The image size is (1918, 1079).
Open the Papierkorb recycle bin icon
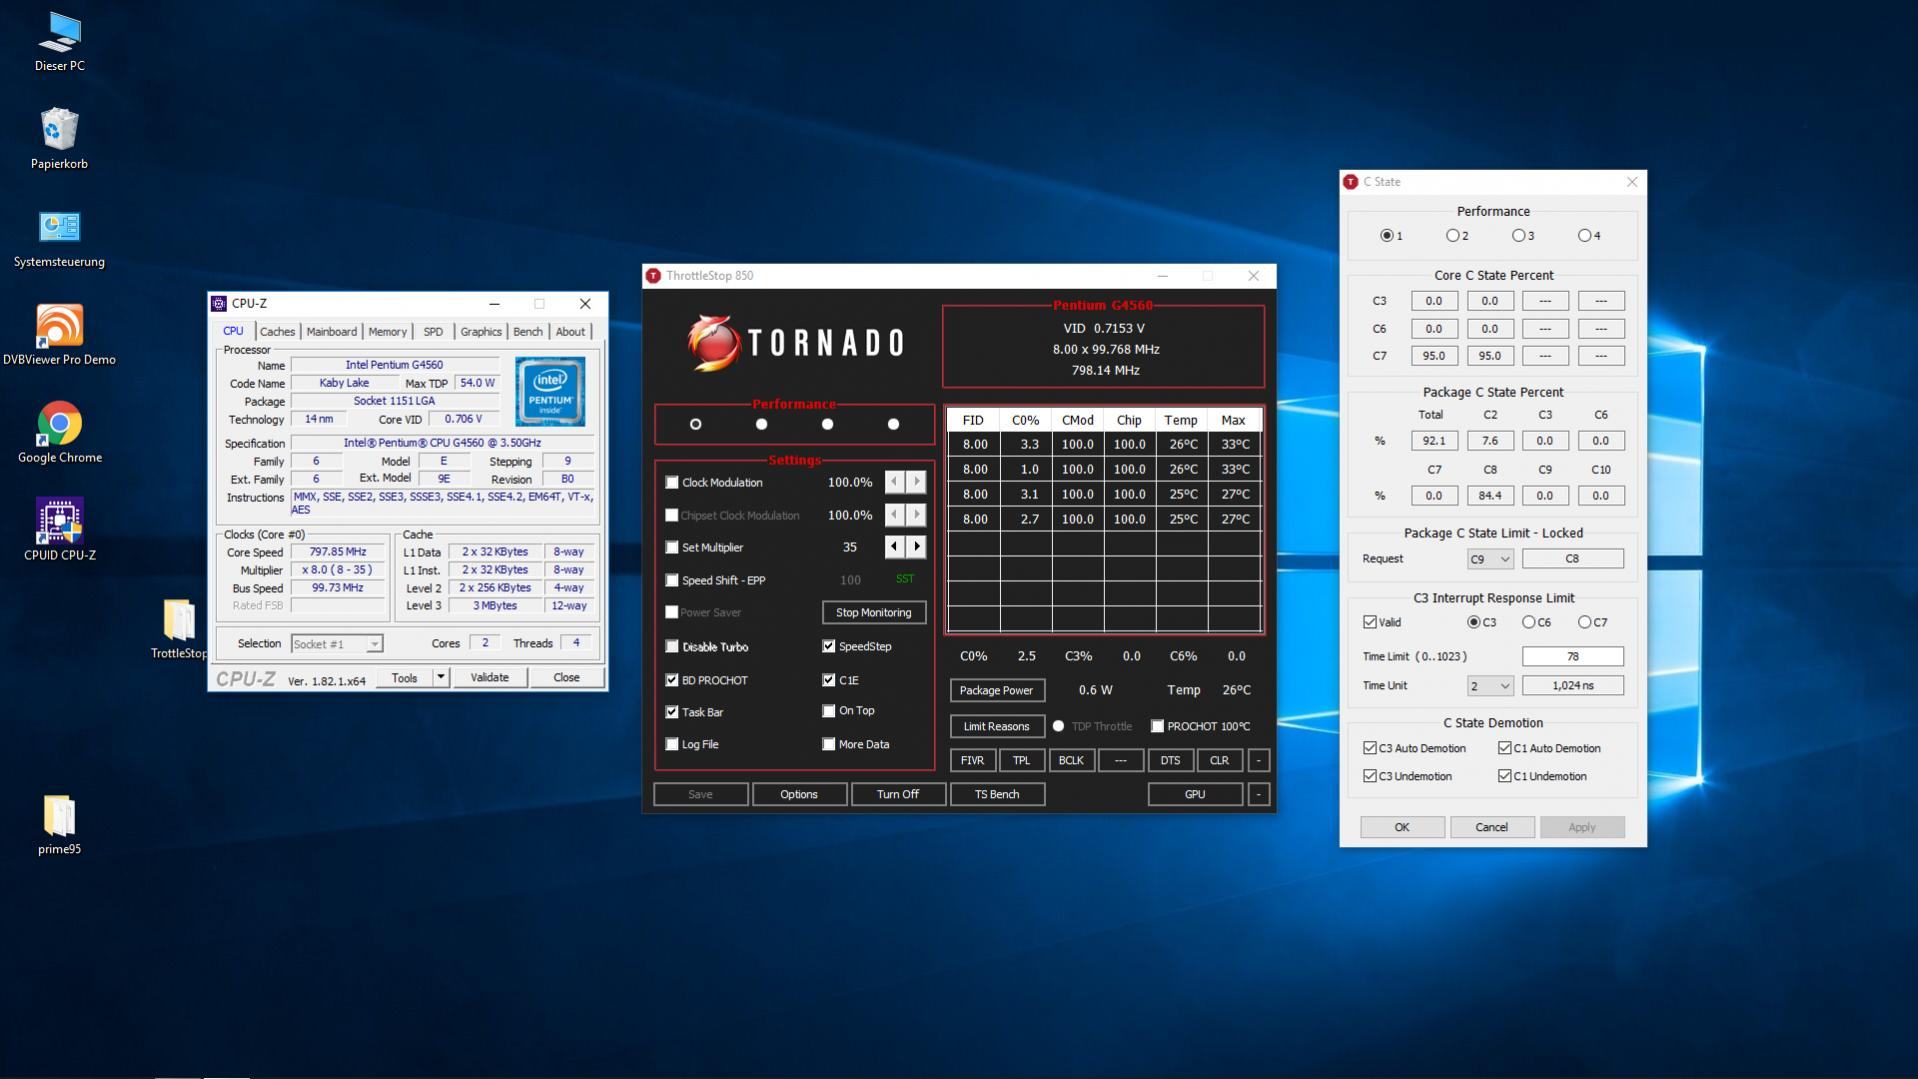point(59,139)
